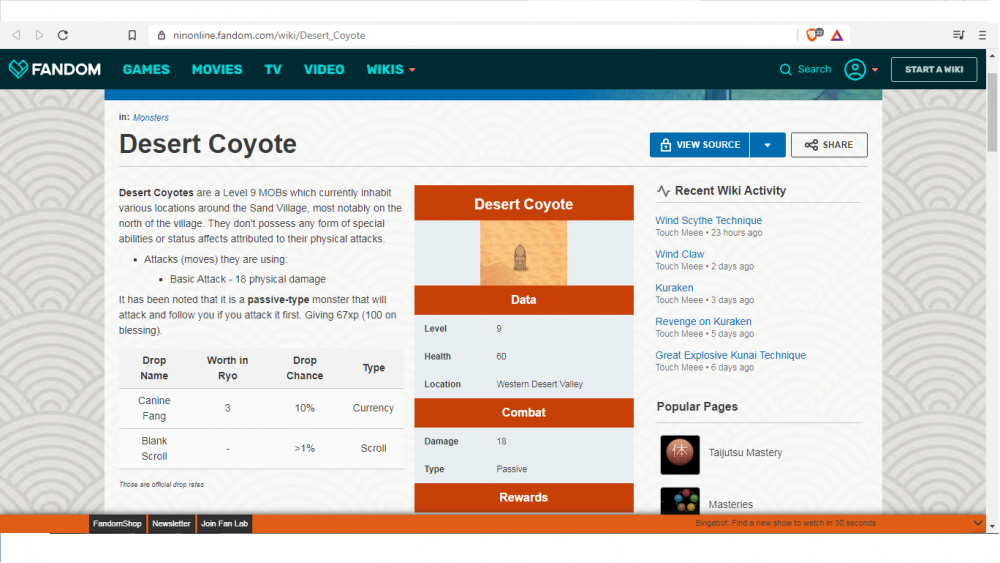Follow the Monsters category link
1000x563 pixels.
pyautogui.click(x=151, y=118)
